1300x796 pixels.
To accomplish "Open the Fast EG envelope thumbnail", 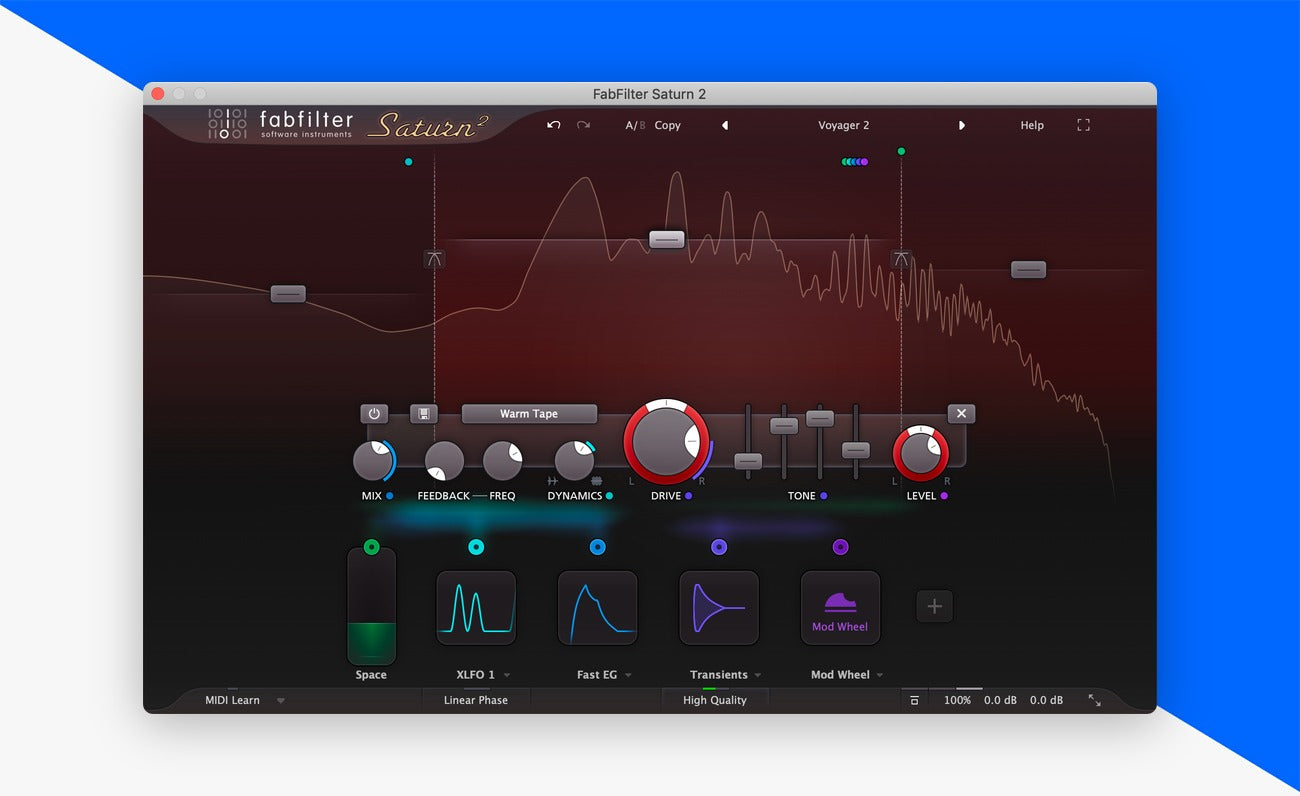I will pos(597,607).
